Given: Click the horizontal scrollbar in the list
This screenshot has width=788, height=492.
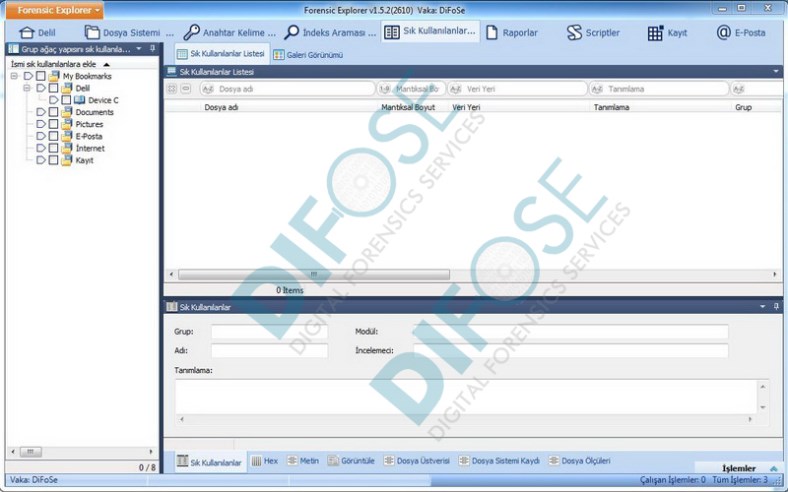Looking at the screenshot, I should point(312,274).
